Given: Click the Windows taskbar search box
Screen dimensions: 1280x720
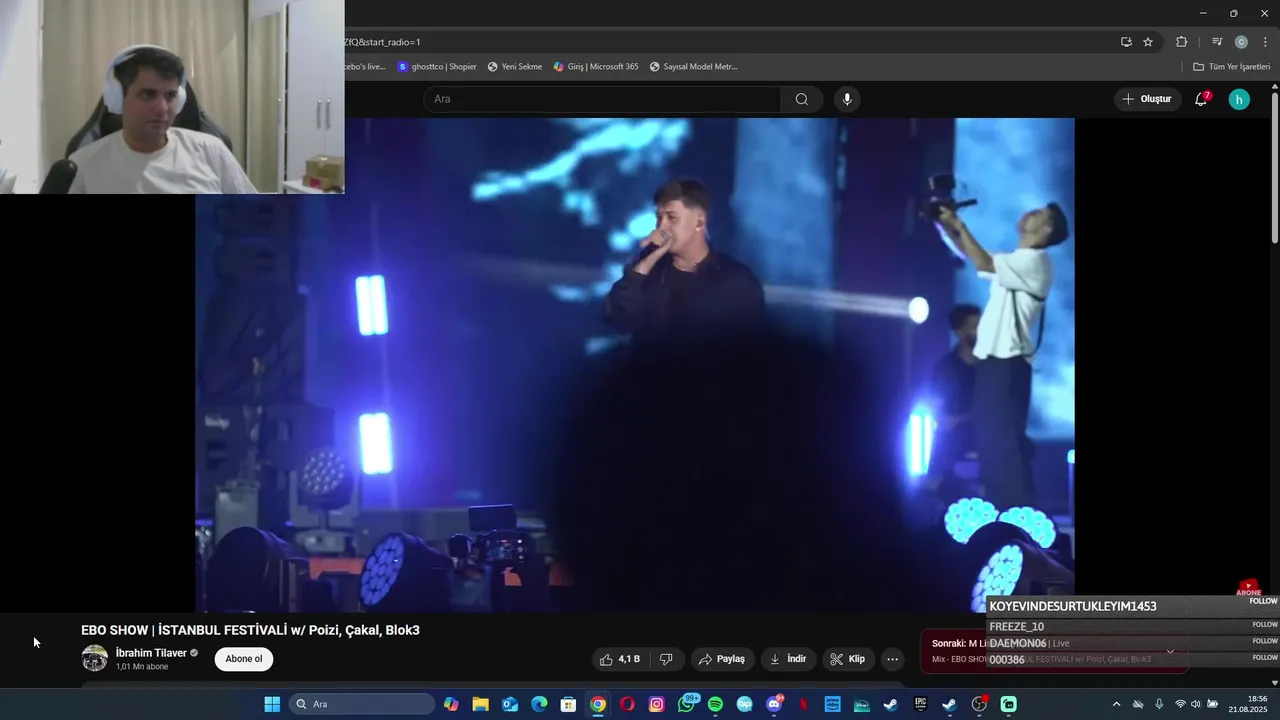Looking at the screenshot, I should pyautogui.click(x=362, y=704).
